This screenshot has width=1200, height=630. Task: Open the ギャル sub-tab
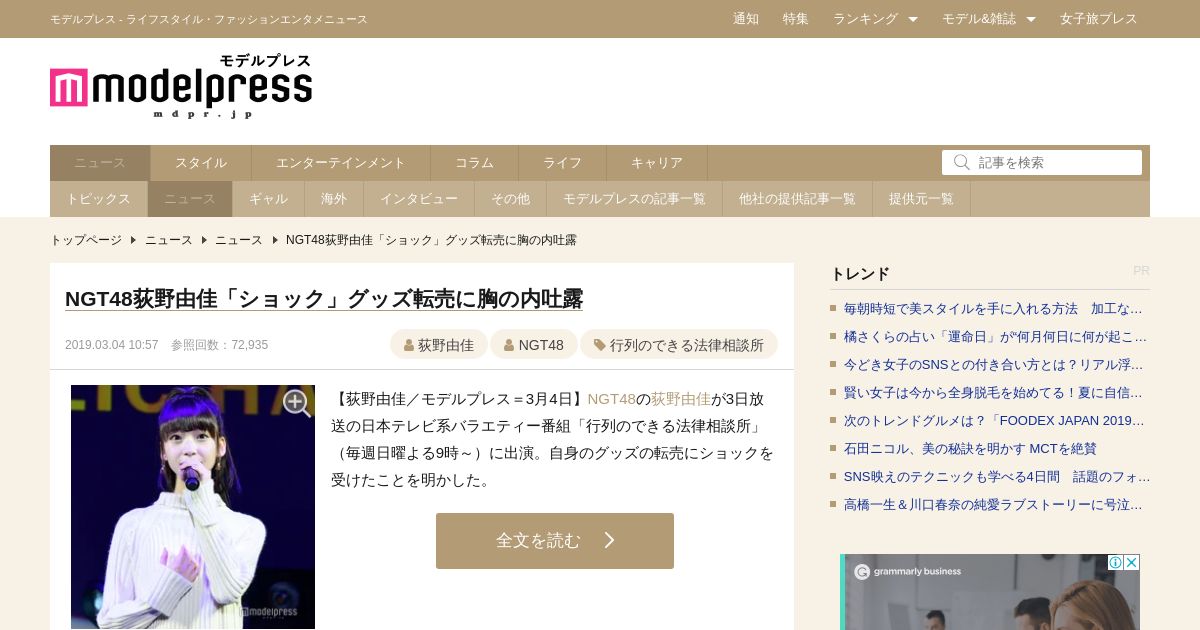click(x=268, y=199)
